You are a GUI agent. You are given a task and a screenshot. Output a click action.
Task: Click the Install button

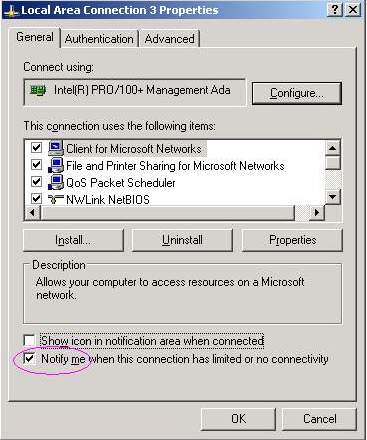(x=73, y=240)
